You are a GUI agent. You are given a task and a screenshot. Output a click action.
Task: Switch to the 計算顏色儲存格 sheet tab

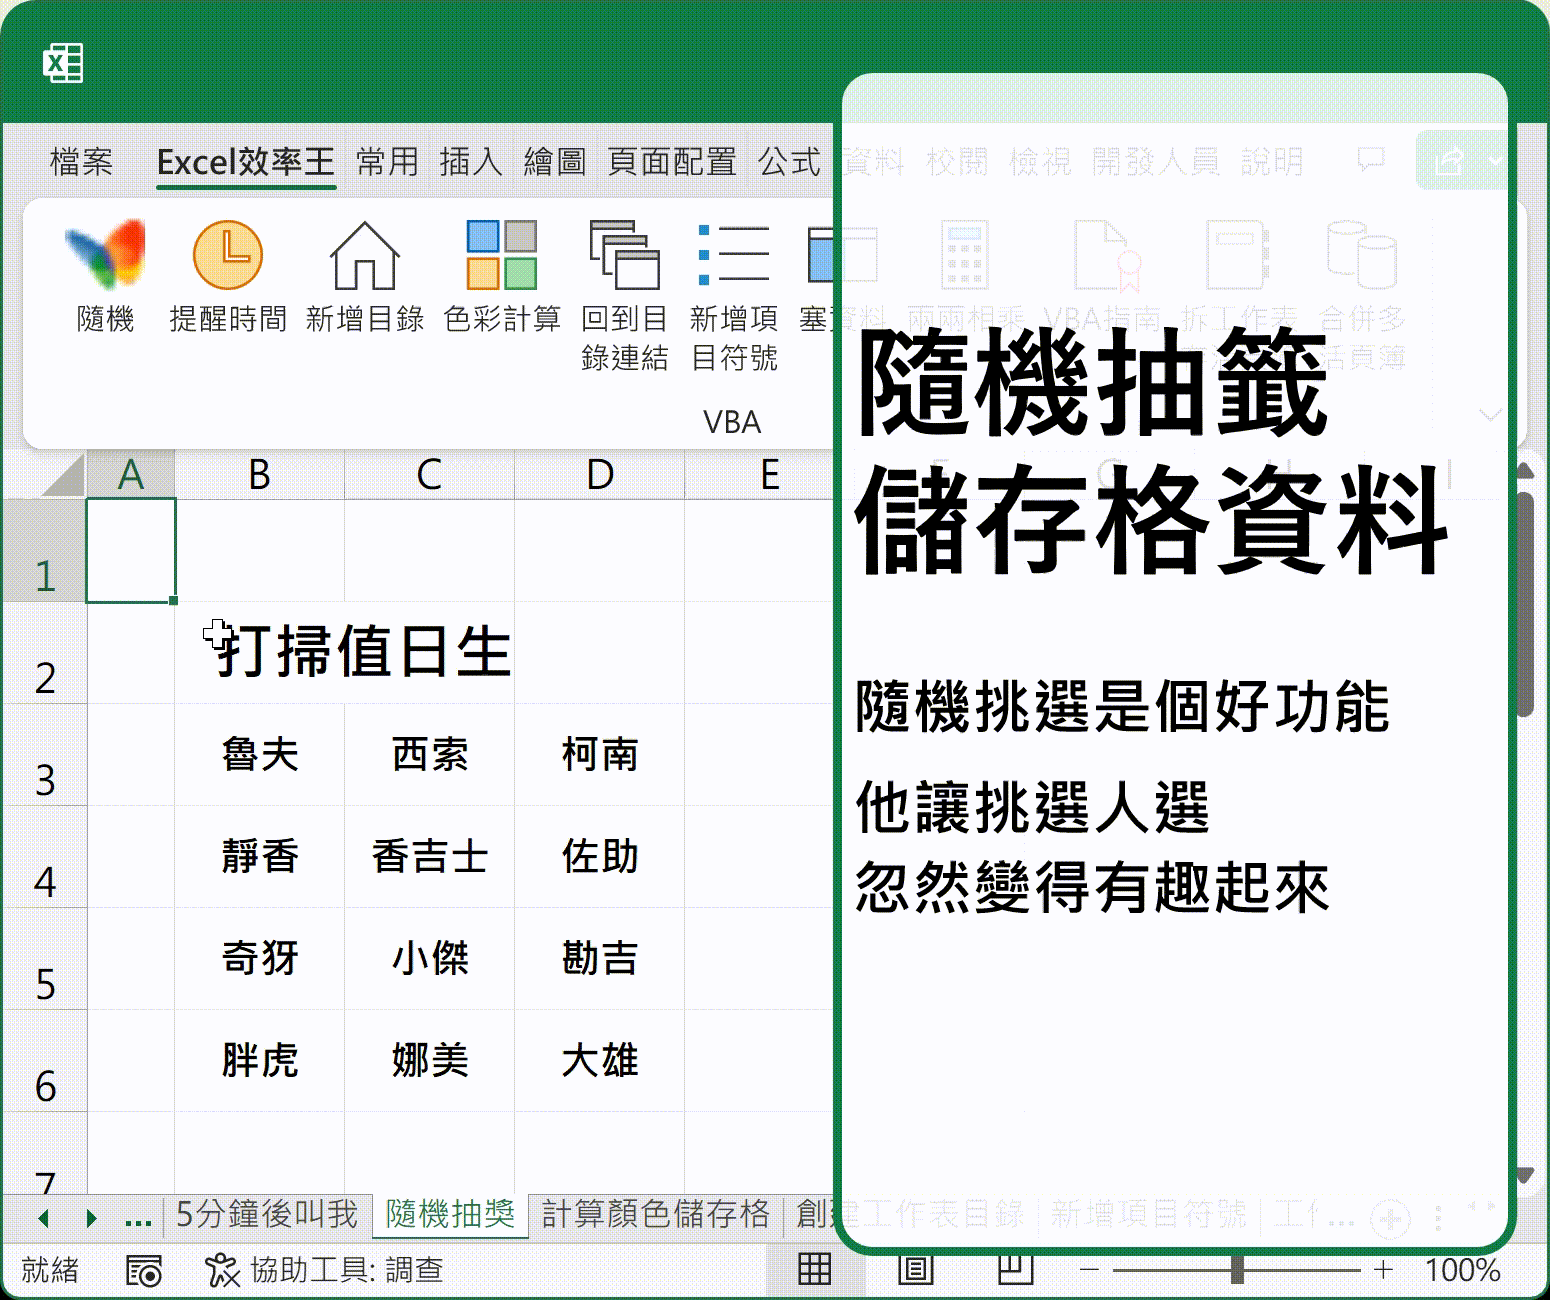click(655, 1214)
